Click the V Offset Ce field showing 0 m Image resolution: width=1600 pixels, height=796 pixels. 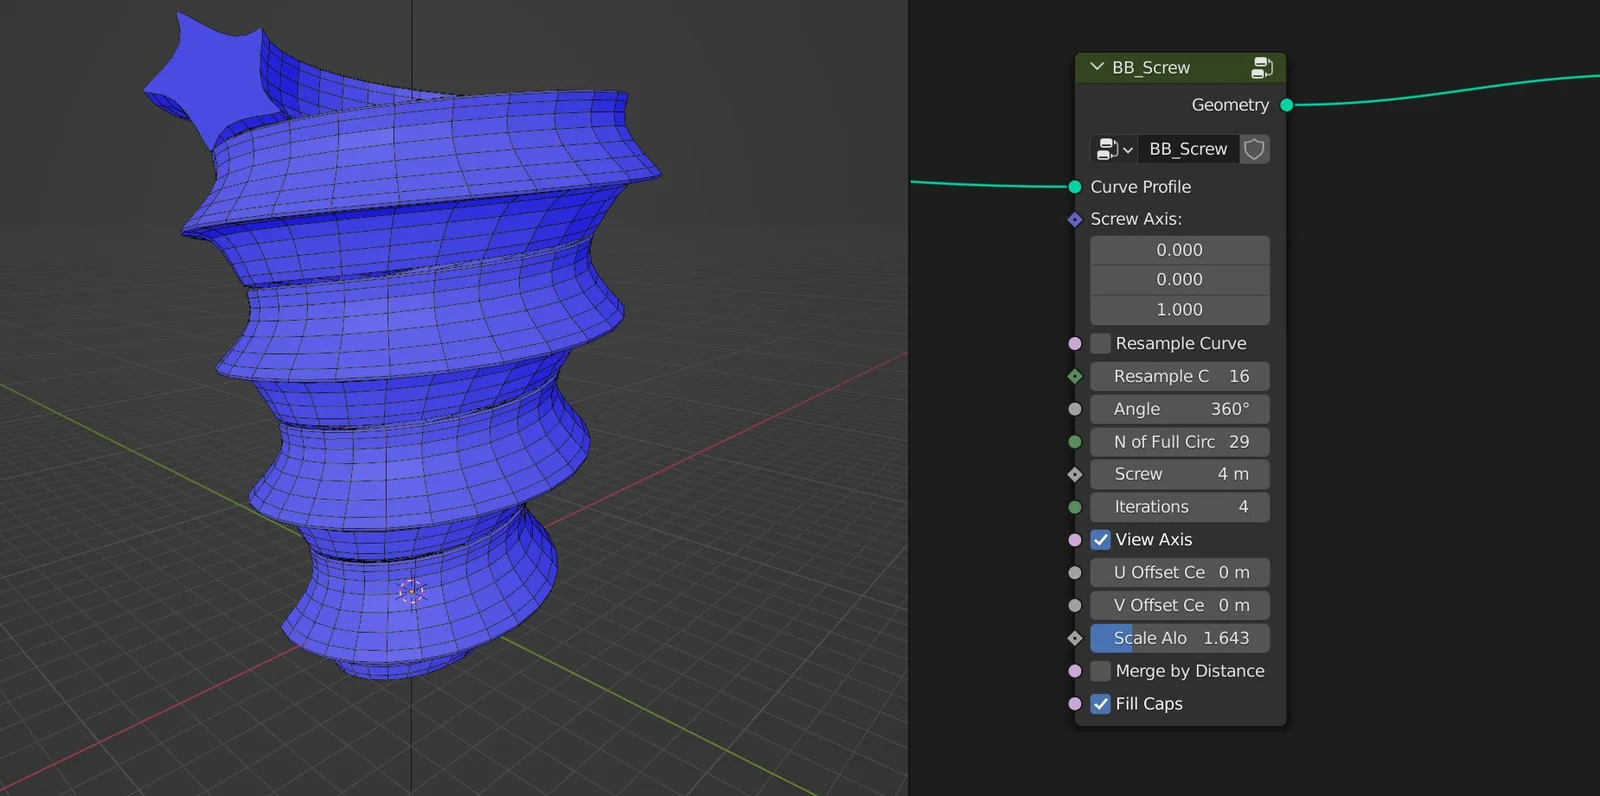tap(1180, 605)
